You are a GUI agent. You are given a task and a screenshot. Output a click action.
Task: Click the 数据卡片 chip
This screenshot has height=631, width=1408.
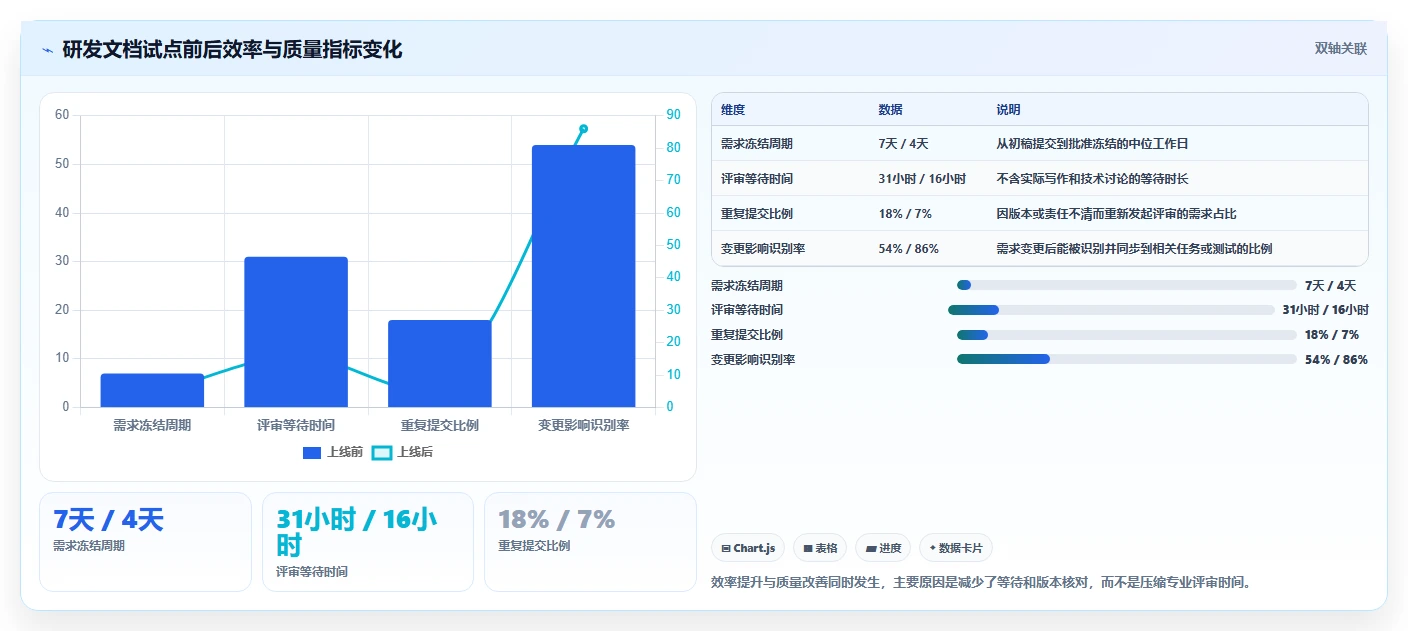(x=956, y=548)
